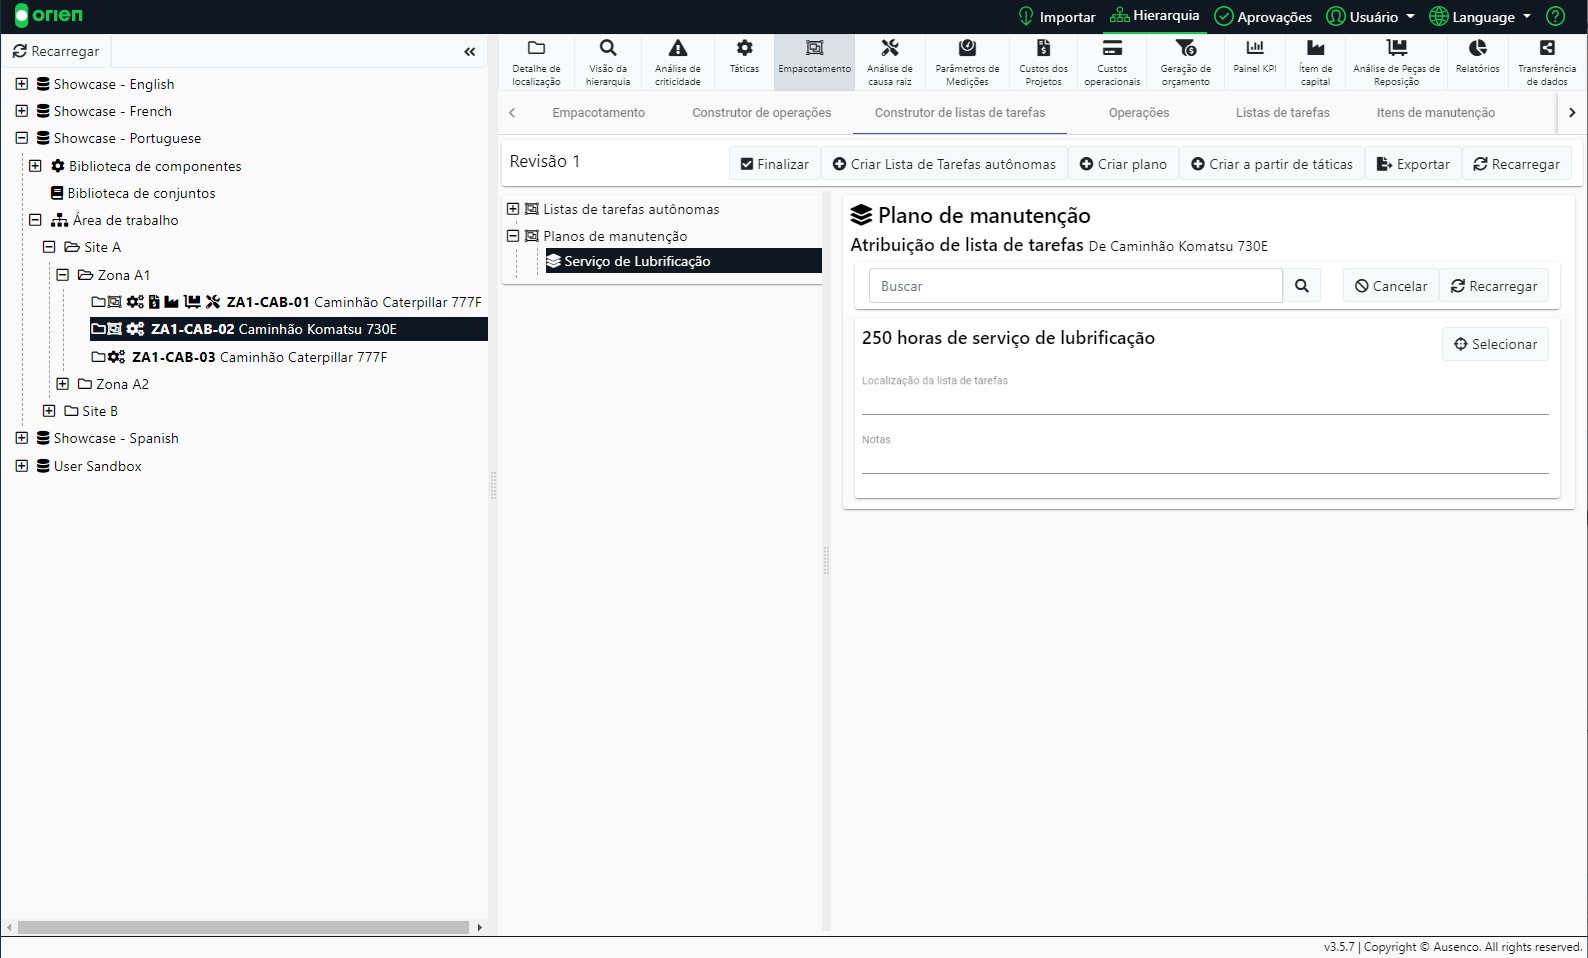Open the Relatórios tool
Viewport: 1588px width, 958px height.
[x=1478, y=62]
